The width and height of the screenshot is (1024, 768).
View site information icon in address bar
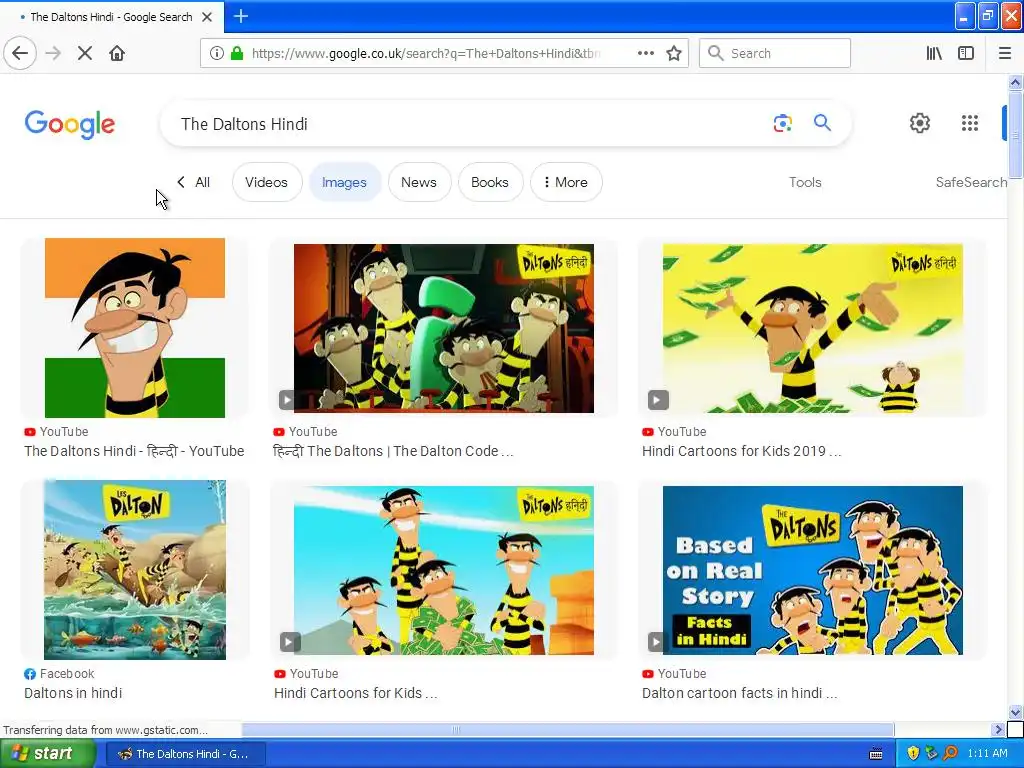coord(217,53)
